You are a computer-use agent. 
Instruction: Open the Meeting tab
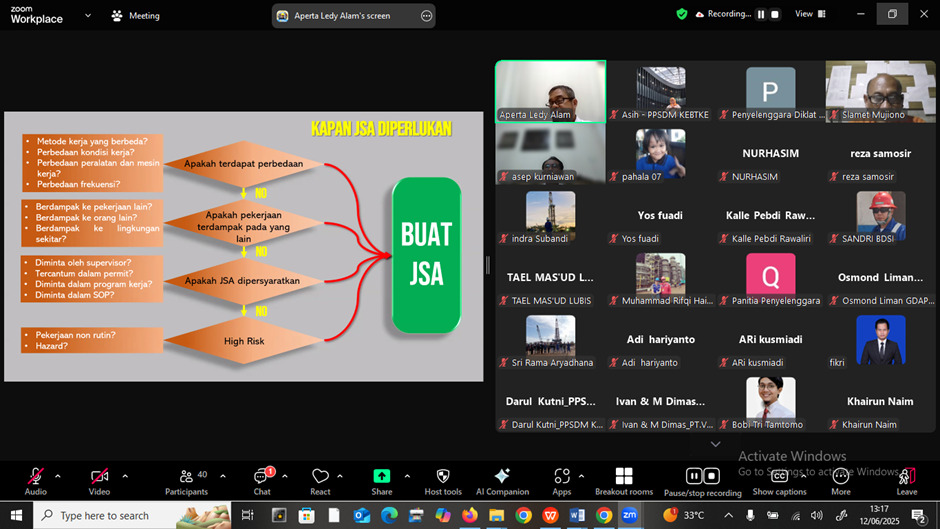(135, 16)
